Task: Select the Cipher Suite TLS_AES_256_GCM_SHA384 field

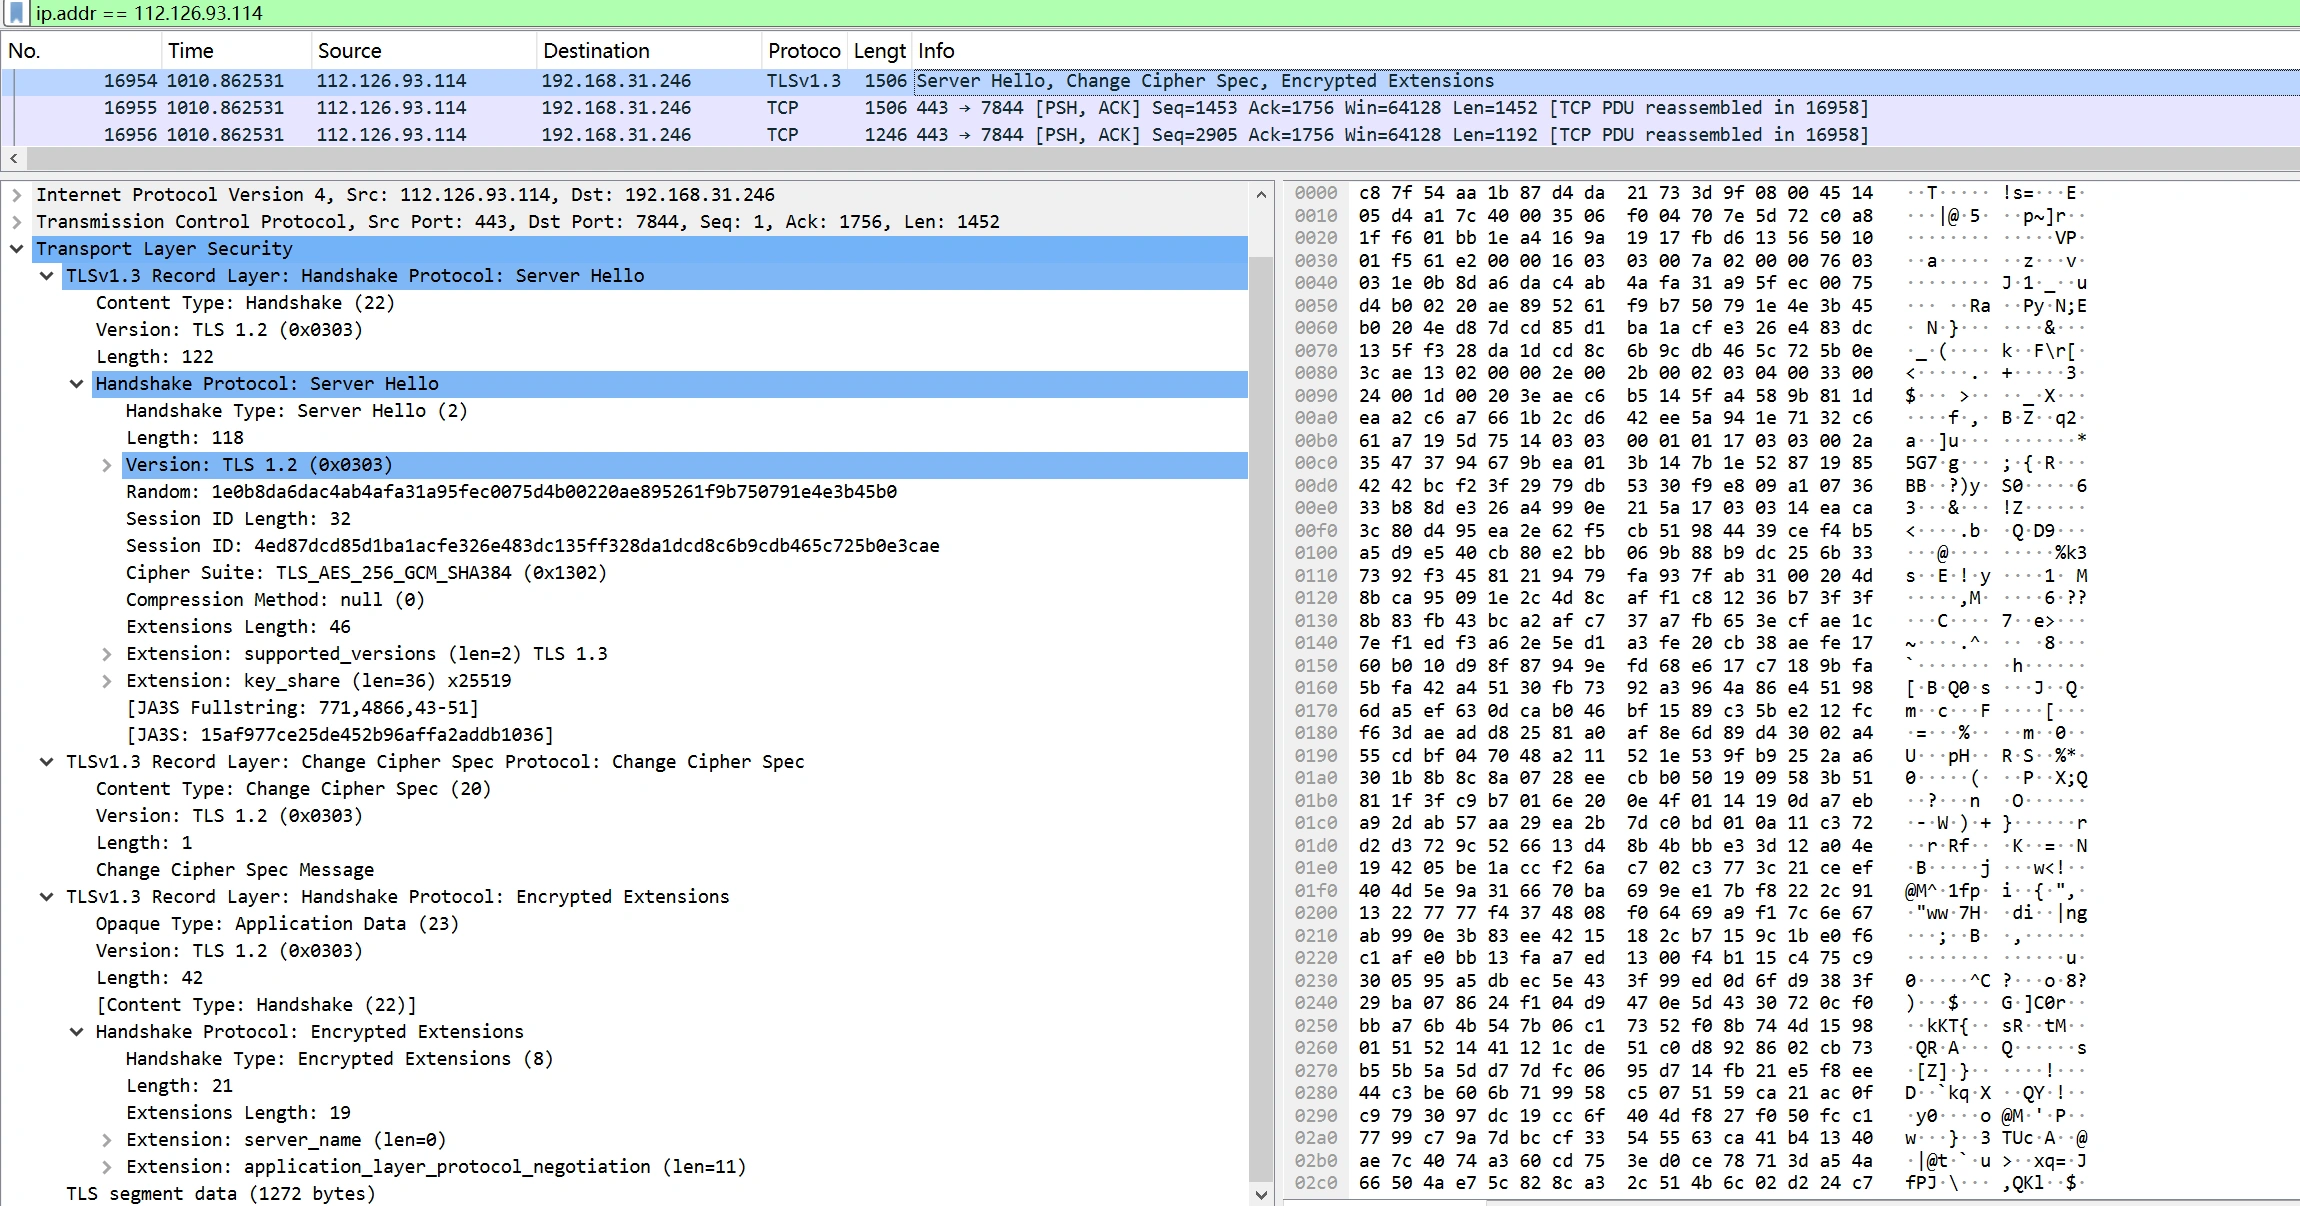Action: 366,573
